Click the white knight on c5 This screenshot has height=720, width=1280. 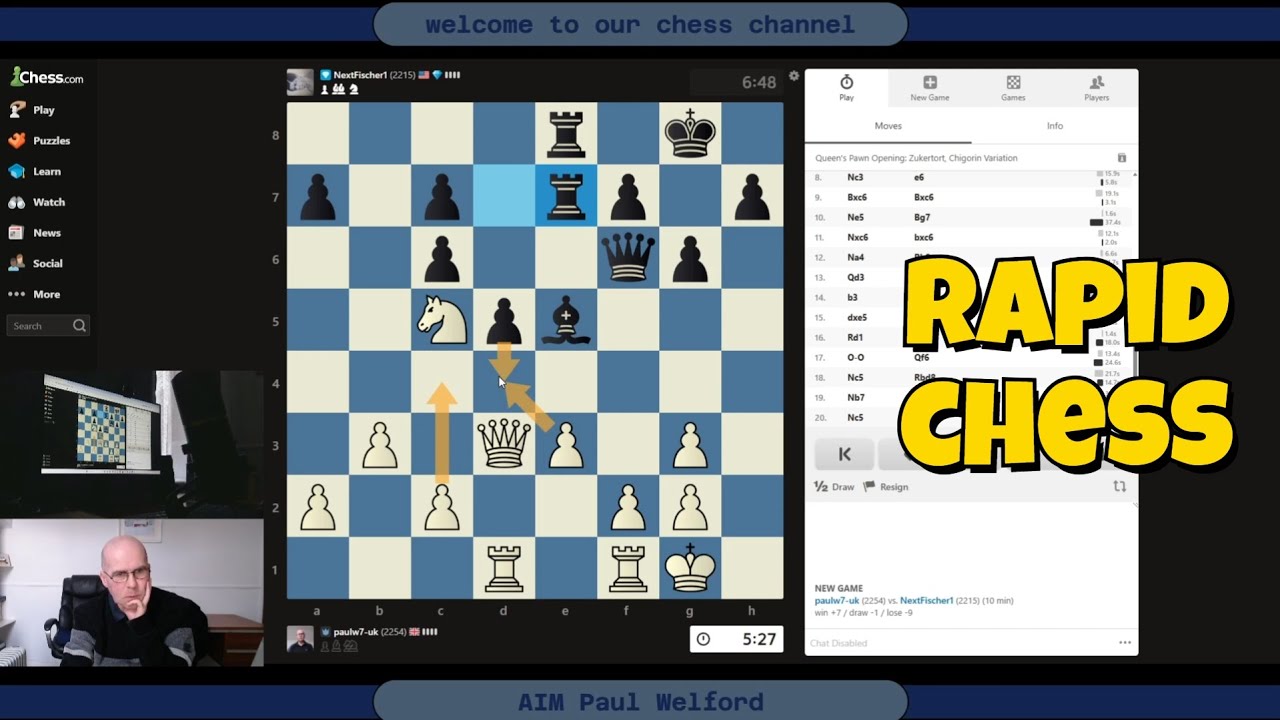coord(442,318)
